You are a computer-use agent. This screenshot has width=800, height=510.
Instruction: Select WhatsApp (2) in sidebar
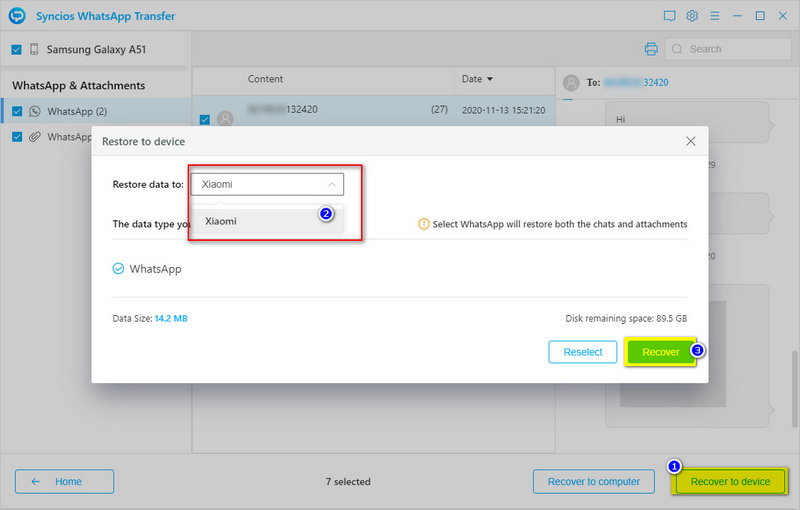tap(97, 111)
